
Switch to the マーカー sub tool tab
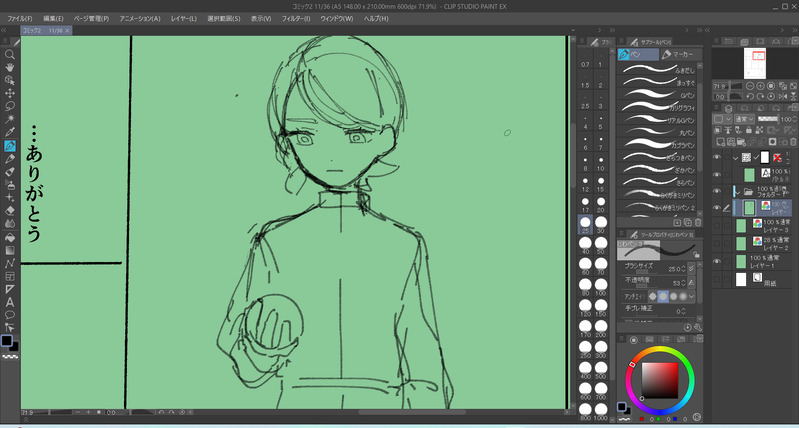pos(680,55)
